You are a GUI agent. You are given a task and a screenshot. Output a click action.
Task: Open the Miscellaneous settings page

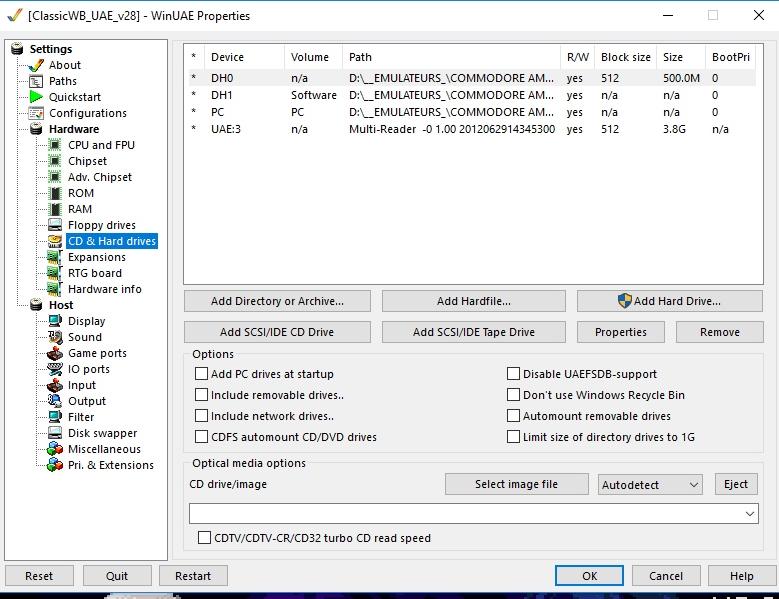[104, 449]
